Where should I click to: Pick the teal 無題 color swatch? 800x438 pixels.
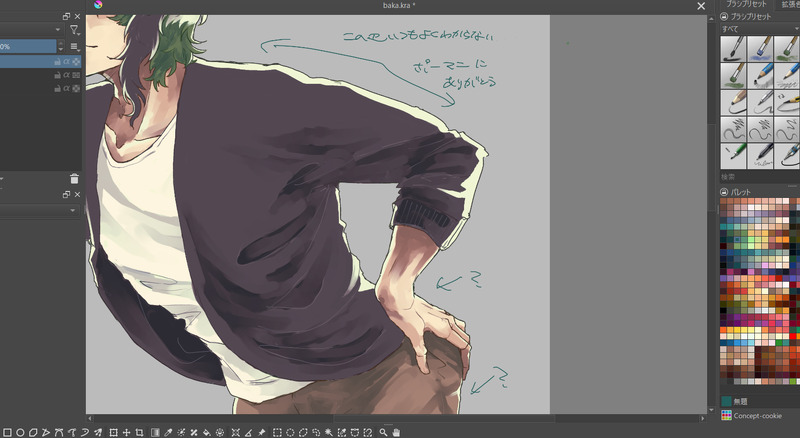(727, 401)
